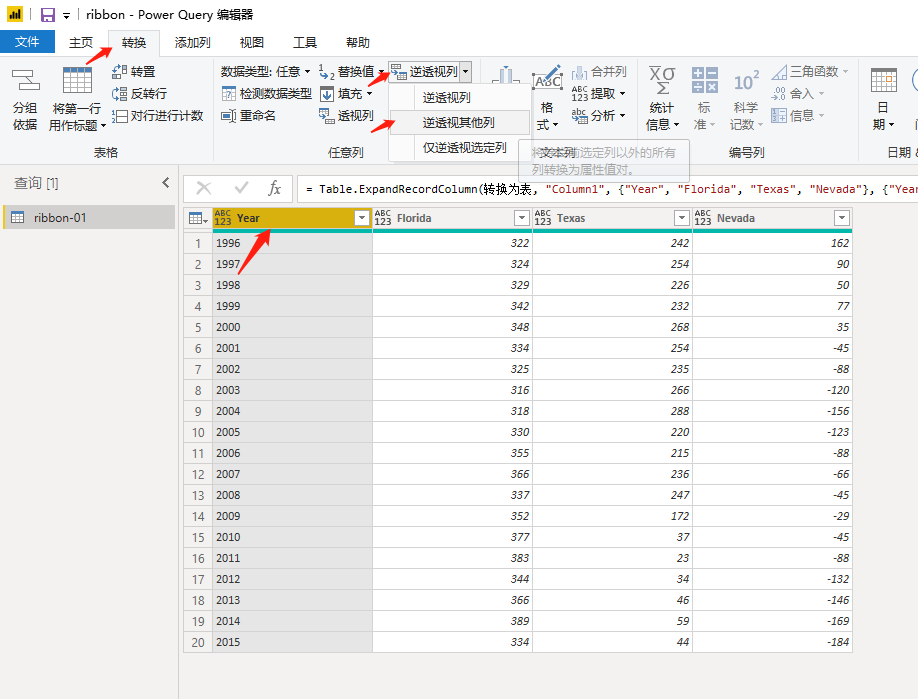Open the Florida column filter dropdown
The width and height of the screenshot is (918, 699).
pyautogui.click(x=521, y=218)
